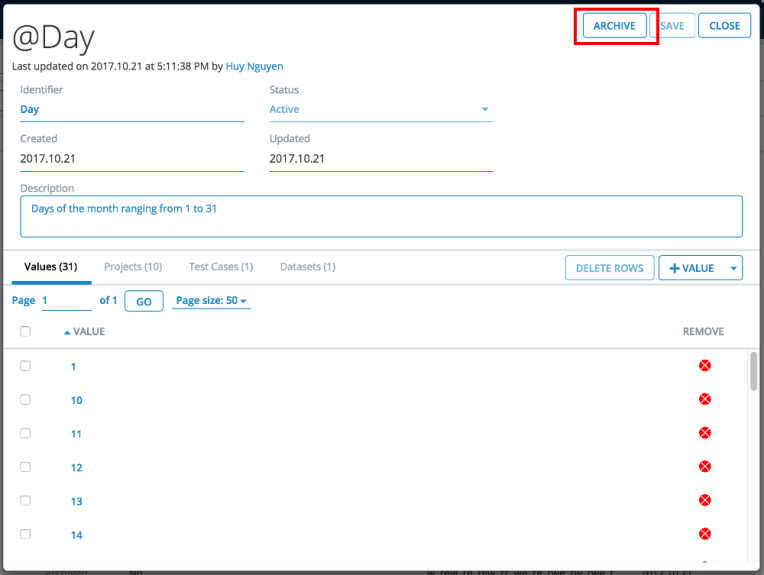Delete value 12 via its red remove icon
Image resolution: width=764 pixels, height=575 pixels.
704,467
